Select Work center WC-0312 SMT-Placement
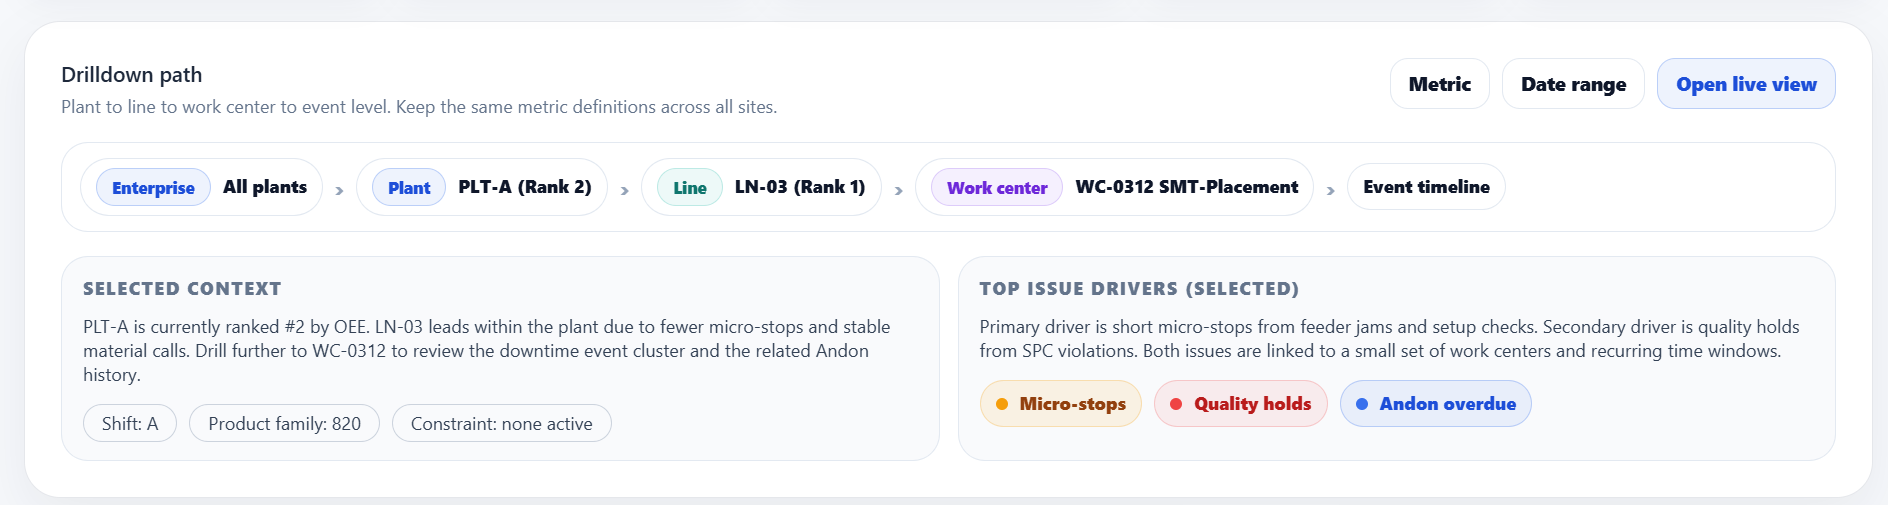Image resolution: width=1888 pixels, height=505 pixels. point(1114,187)
